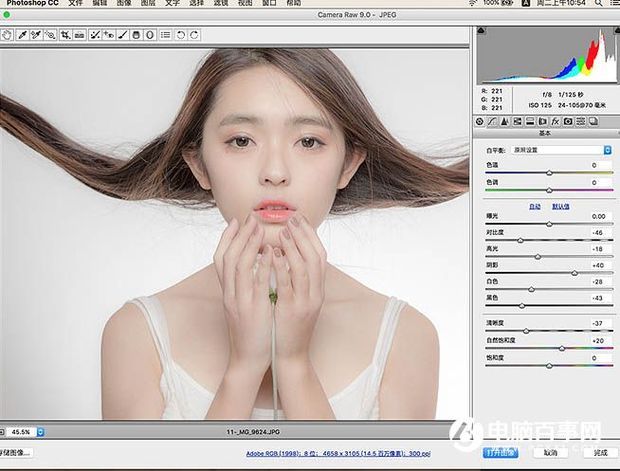This screenshot has height=471, width=620.
Task: Rotate image counterclockwise
Action: pos(181,35)
